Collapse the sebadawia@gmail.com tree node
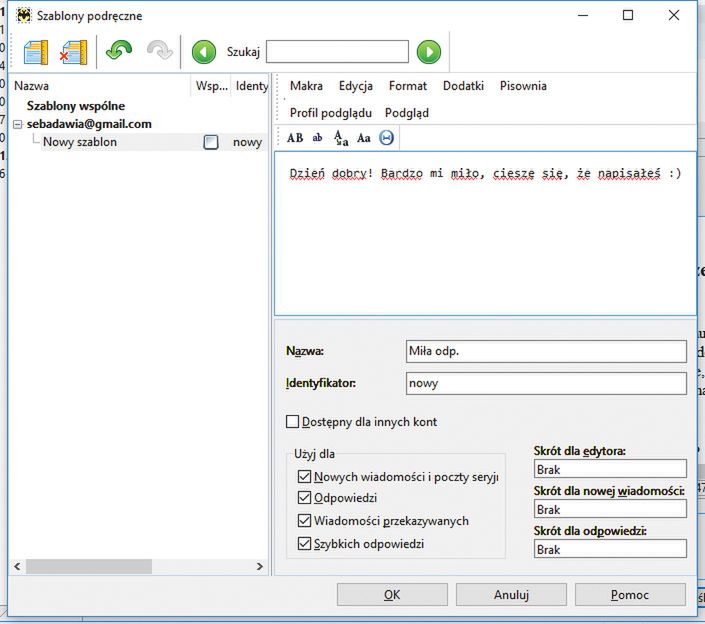Image resolution: width=705 pixels, height=624 pixels. 17,124
